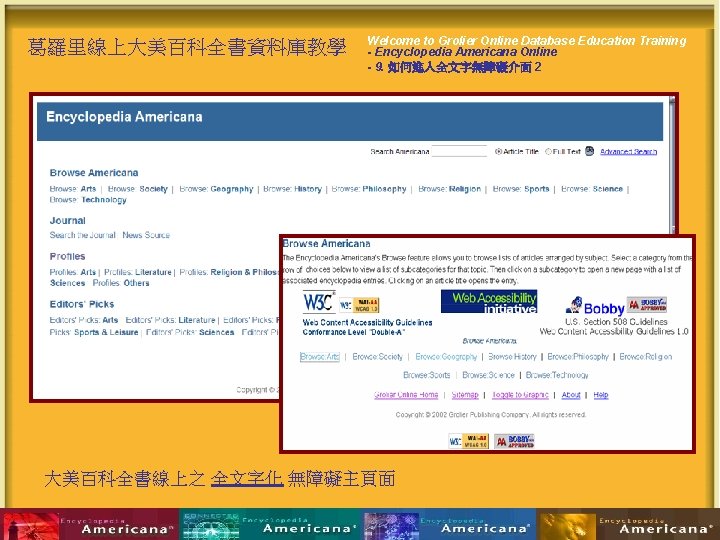
Task: Click the teal Encyclopedia Americana banner thumbnail
Action: pyautogui.click(x=271, y=524)
